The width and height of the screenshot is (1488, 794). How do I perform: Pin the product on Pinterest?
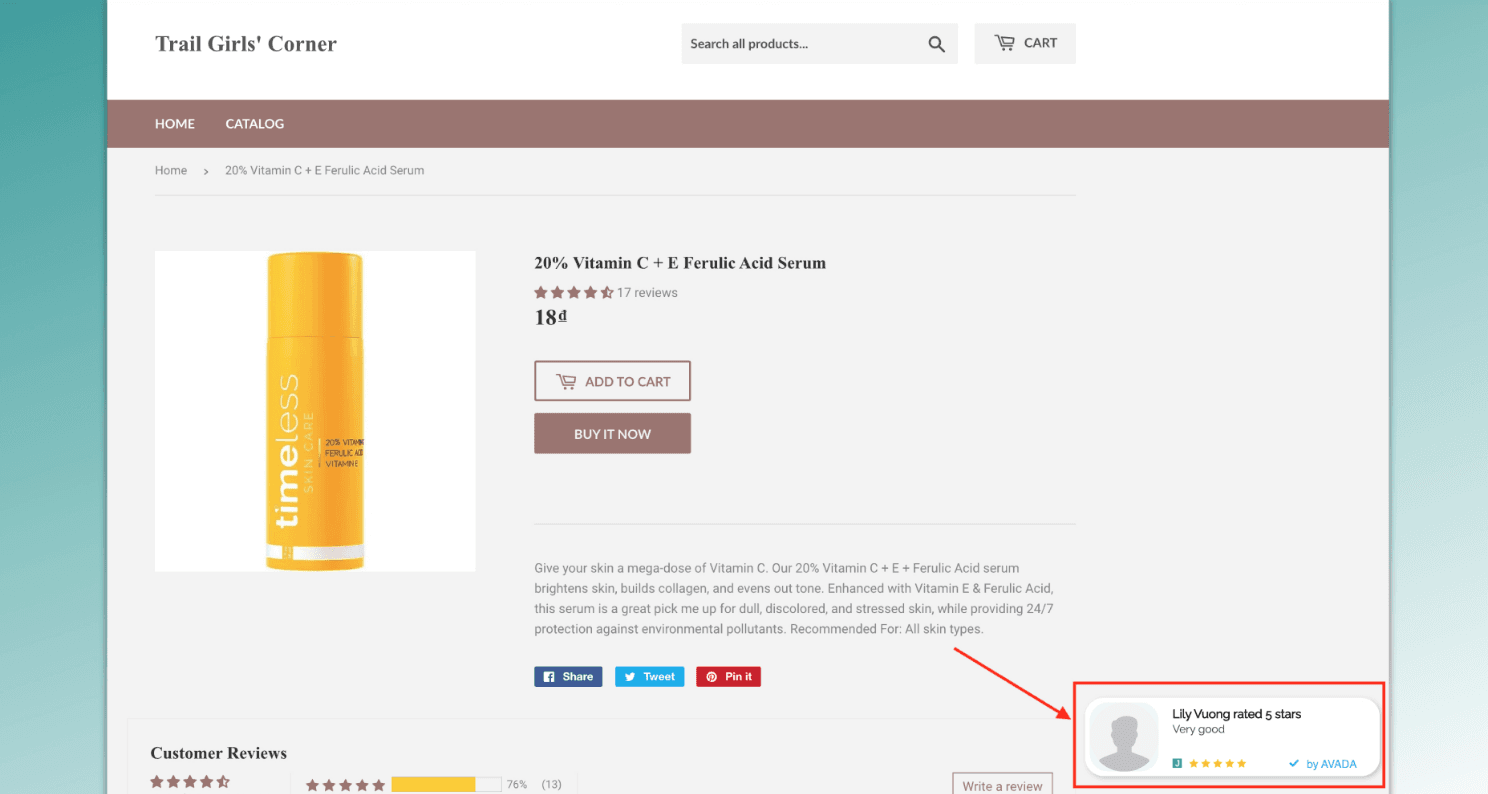(729, 677)
